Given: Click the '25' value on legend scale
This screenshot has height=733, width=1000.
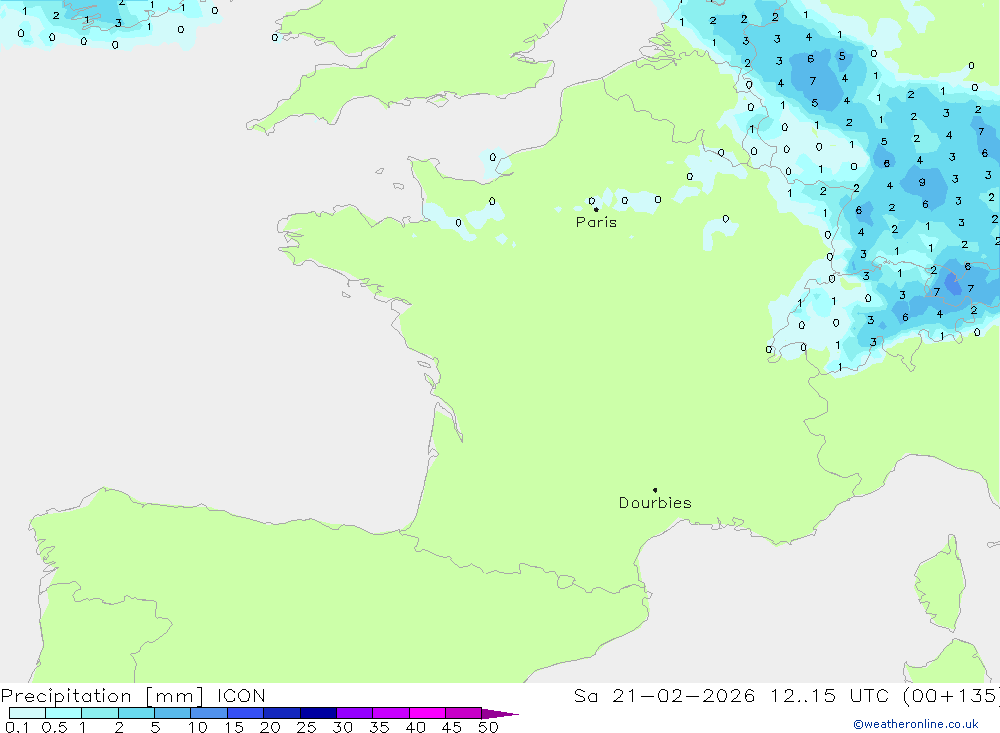Looking at the screenshot, I should click(306, 727).
